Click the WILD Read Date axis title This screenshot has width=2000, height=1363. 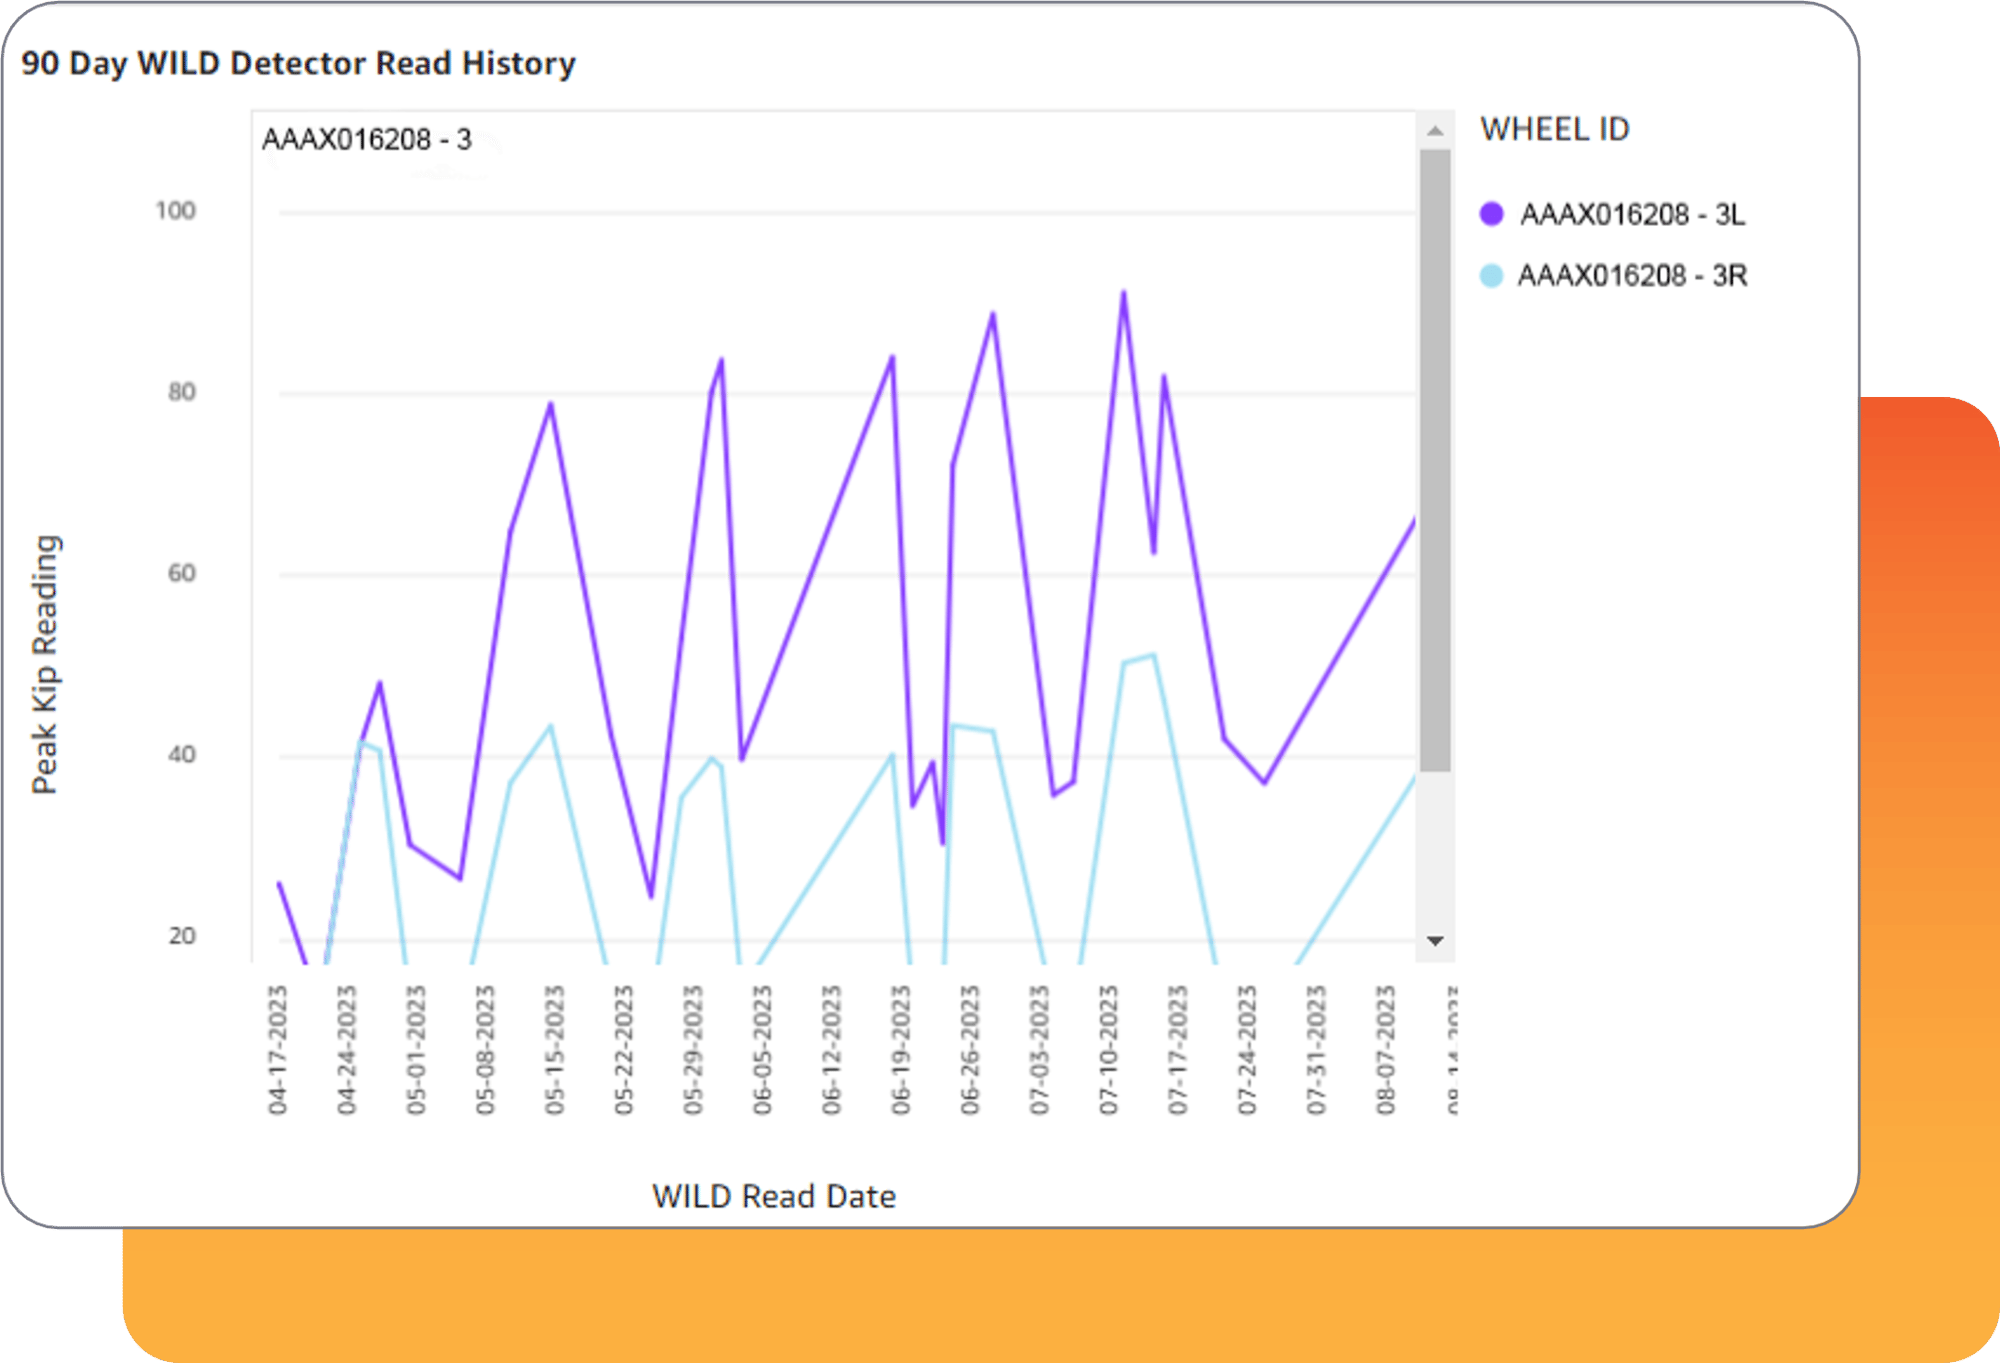(x=774, y=1196)
